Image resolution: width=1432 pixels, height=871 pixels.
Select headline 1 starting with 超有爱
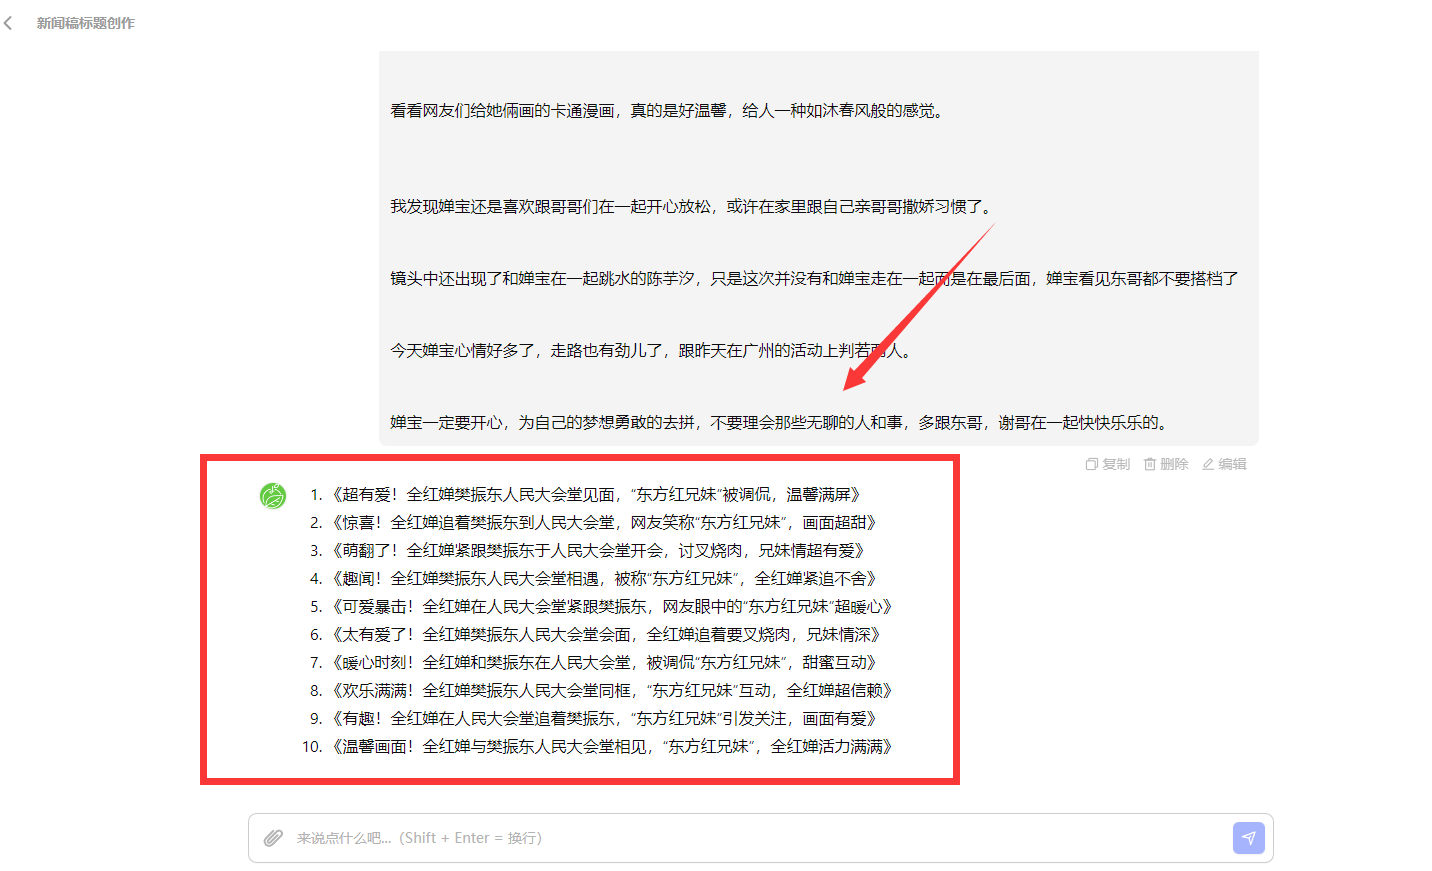596,494
